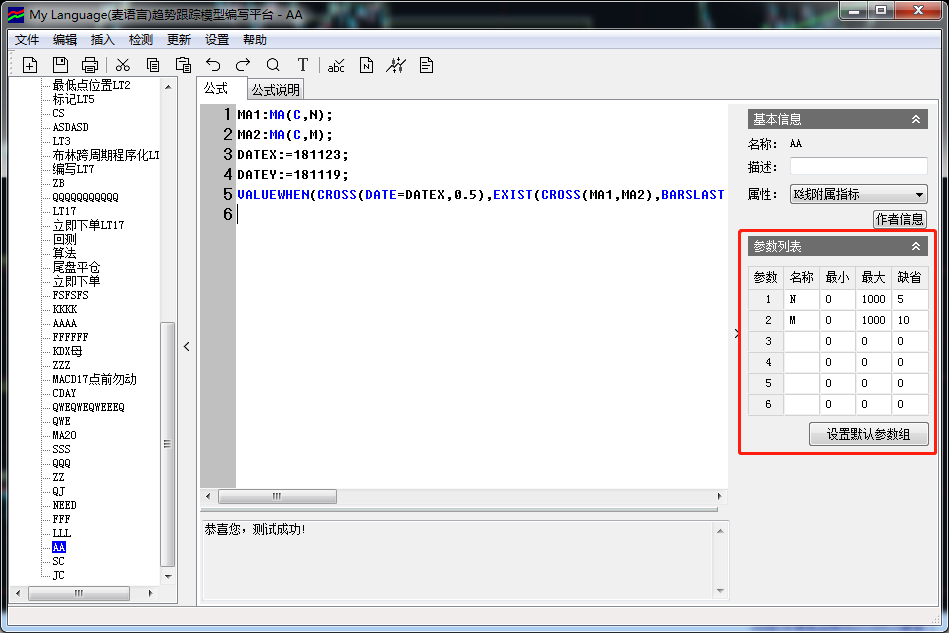Click the redo arrow icon
The image size is (949, 633).
click(x=243, y=65)
